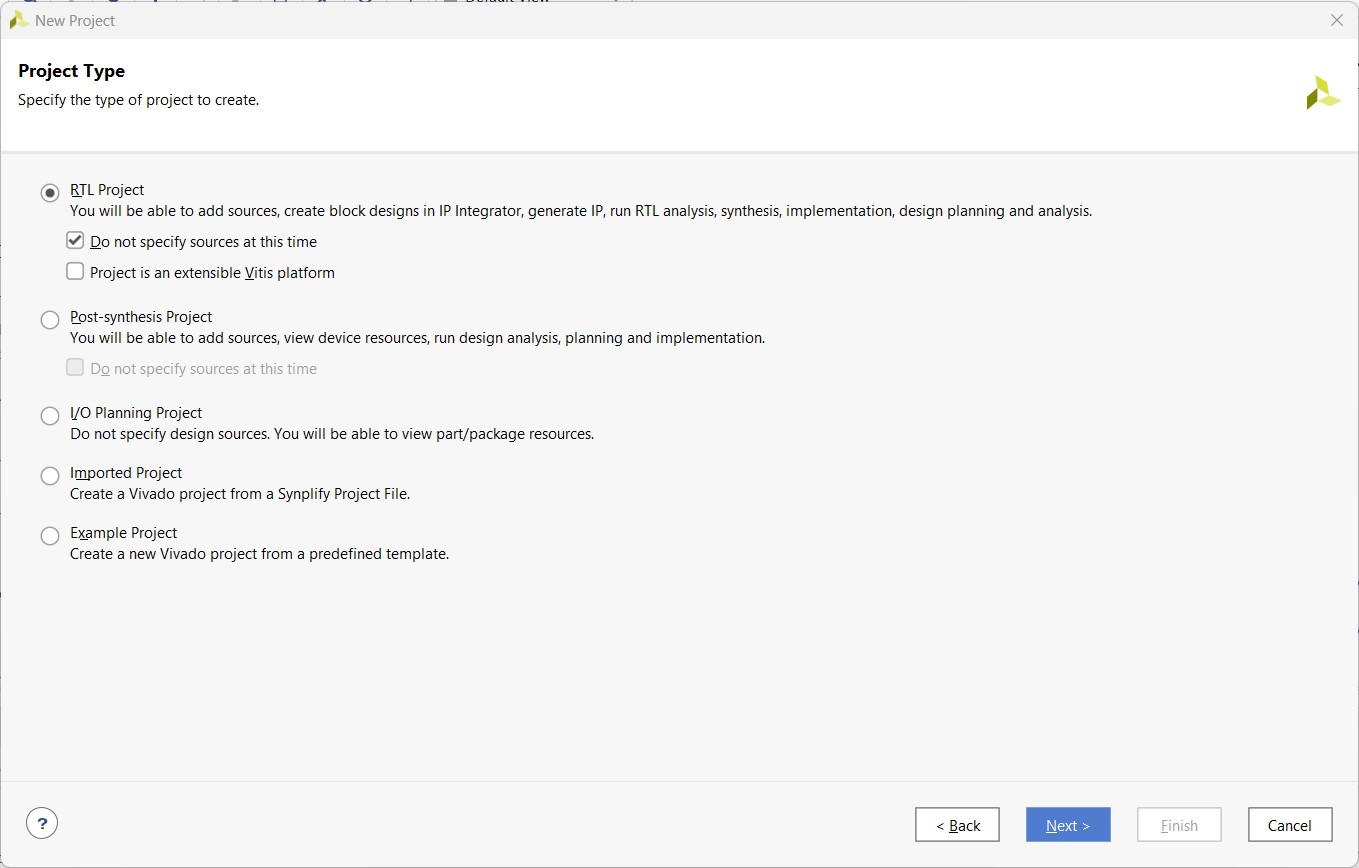Choose the Example Project option
This screenshot has height=868, width=1359.
tap(50, 535)
